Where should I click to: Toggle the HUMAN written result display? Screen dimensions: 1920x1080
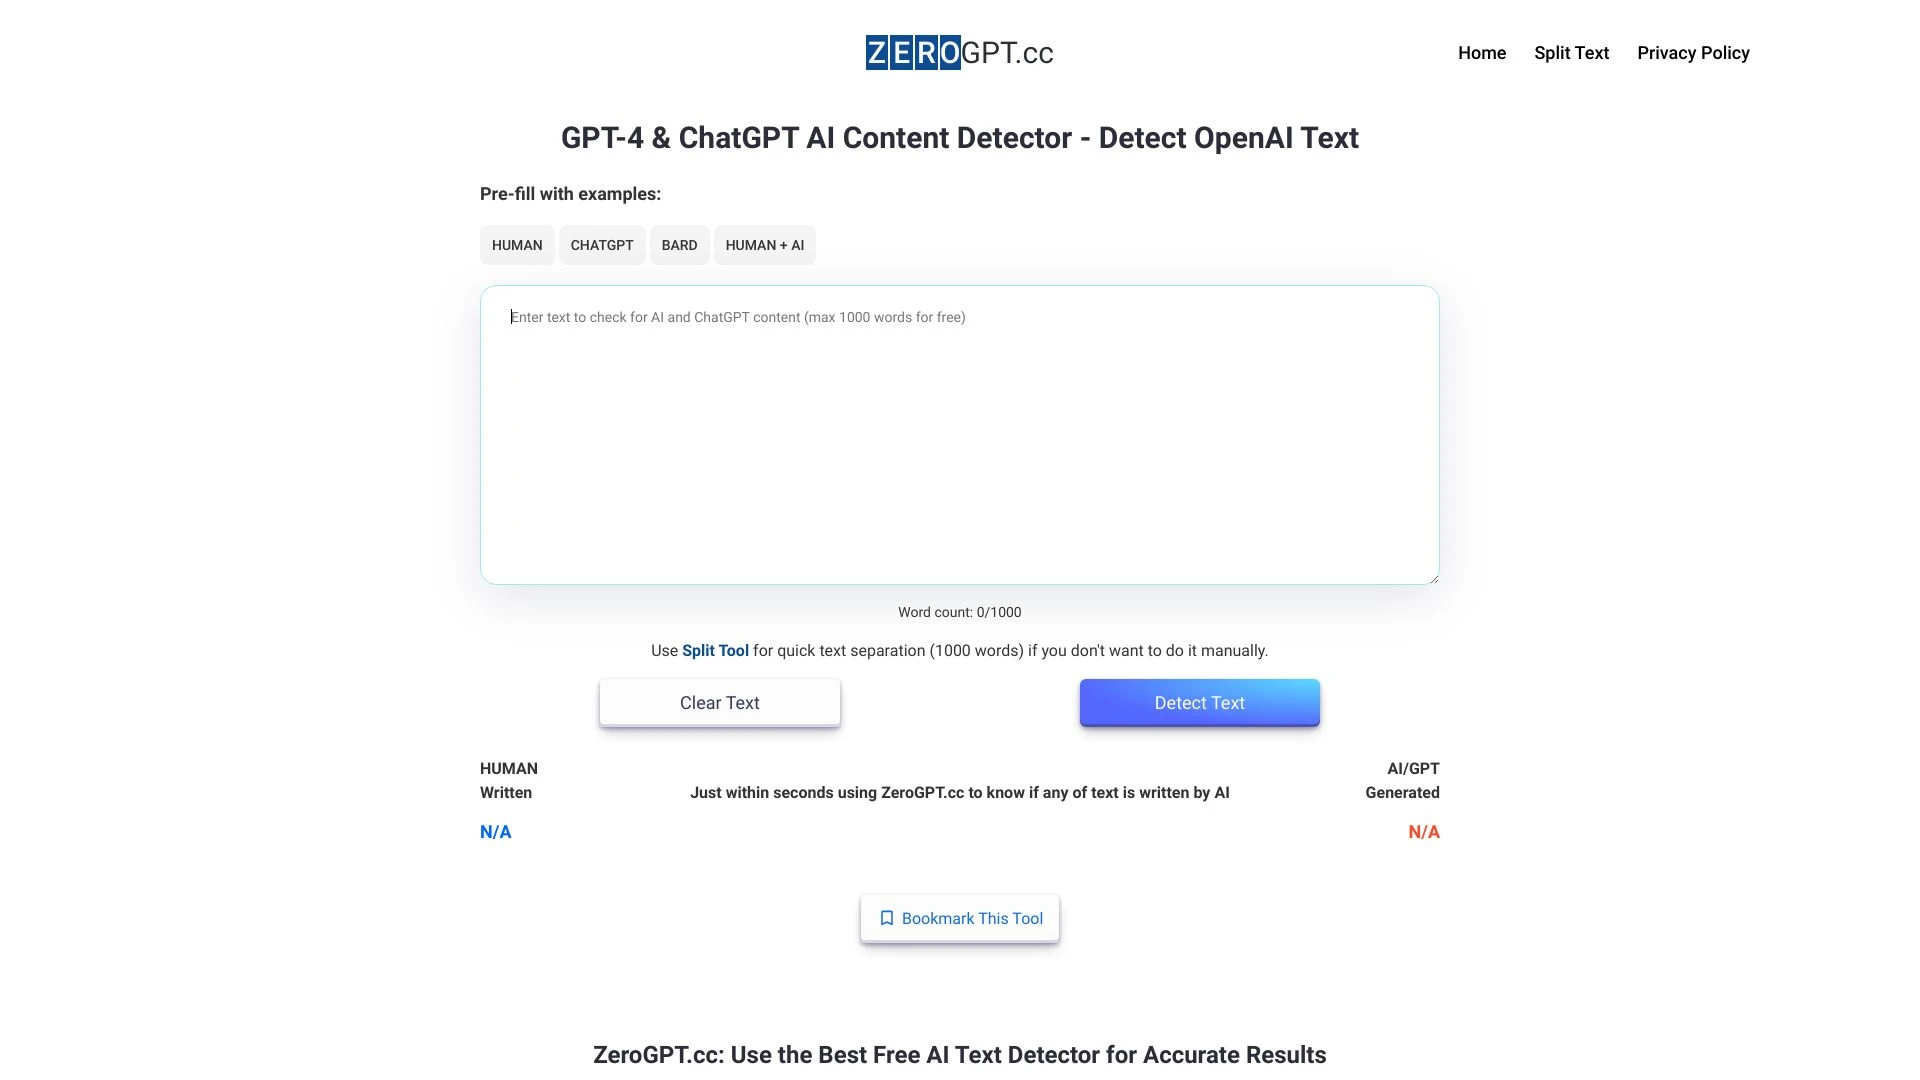496,831
